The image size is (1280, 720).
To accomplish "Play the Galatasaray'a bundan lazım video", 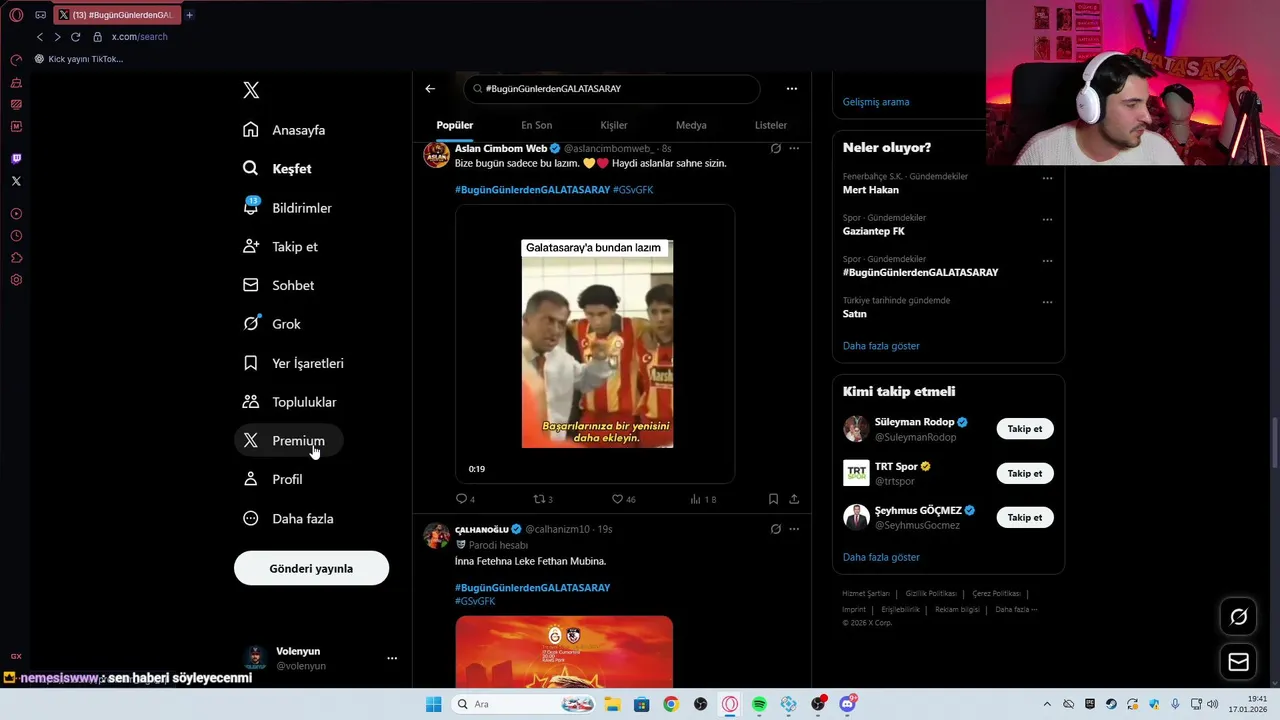I will coord(597,344).
